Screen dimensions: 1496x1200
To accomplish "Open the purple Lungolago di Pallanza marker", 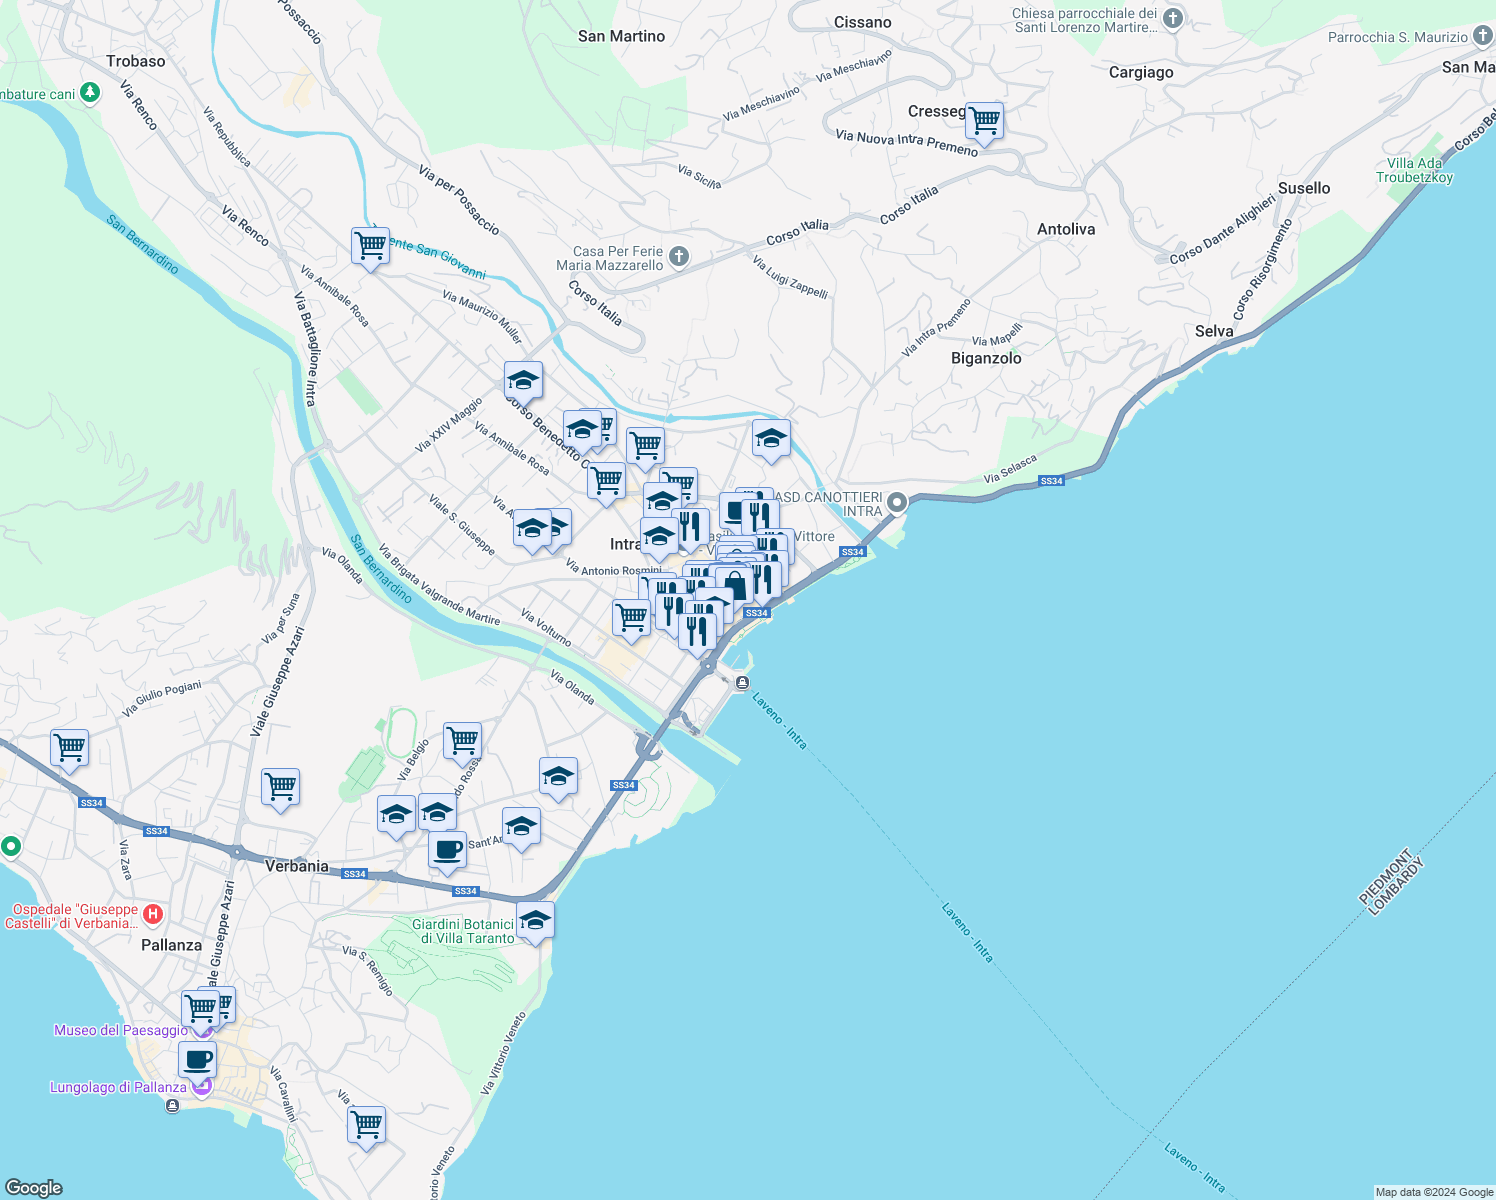I will pos(202,1086).
